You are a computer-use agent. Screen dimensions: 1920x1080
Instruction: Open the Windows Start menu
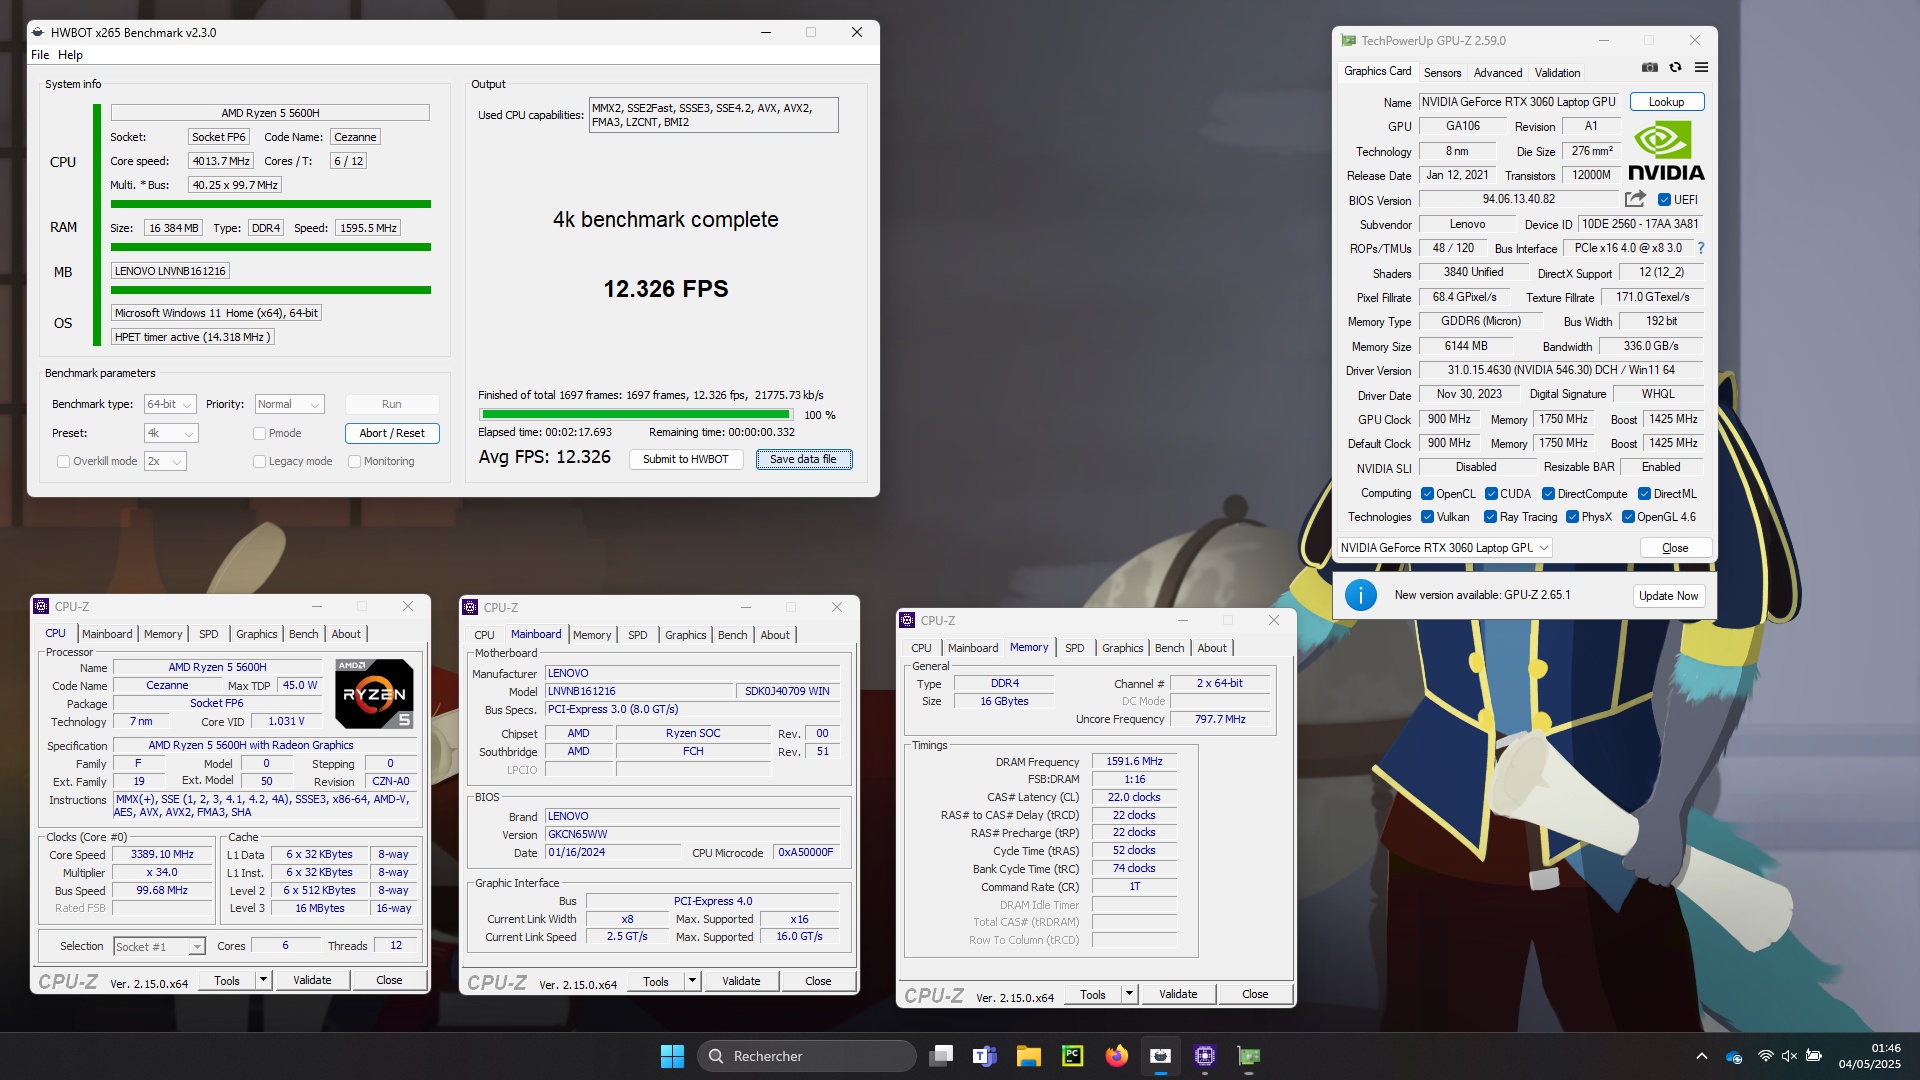coord(672,1056)
